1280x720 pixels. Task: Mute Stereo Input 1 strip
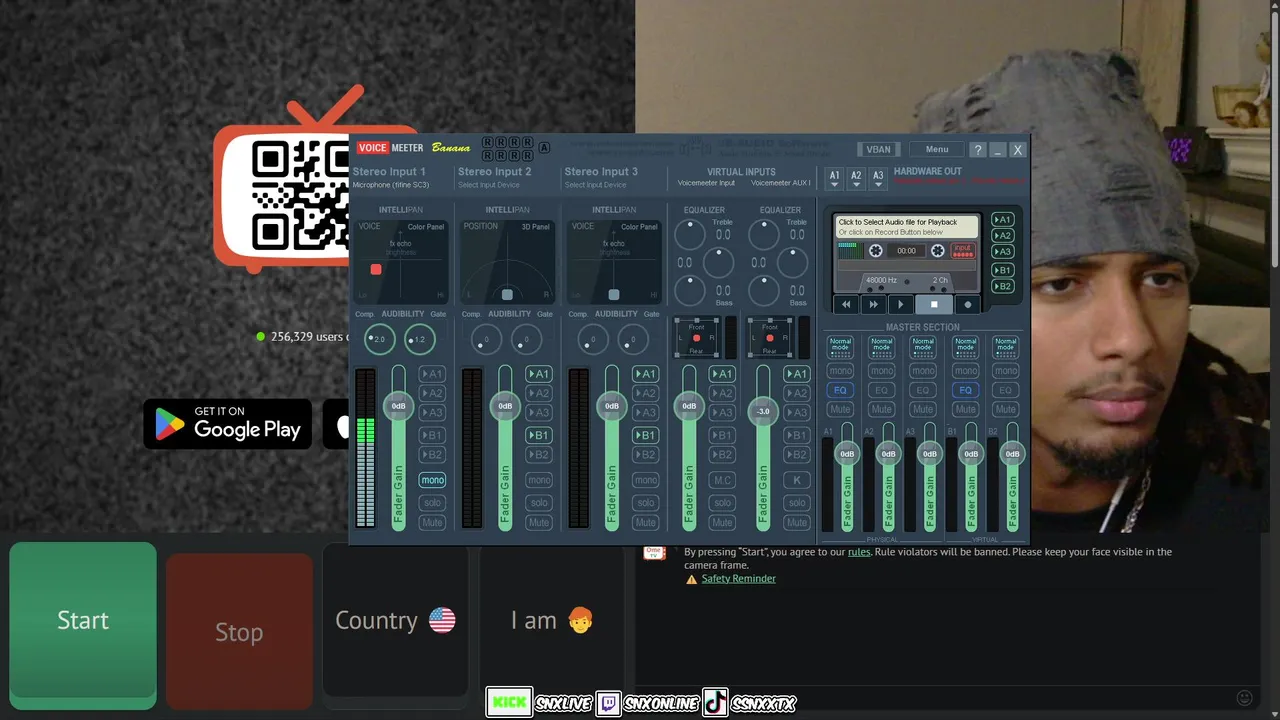tap(432, 522)
